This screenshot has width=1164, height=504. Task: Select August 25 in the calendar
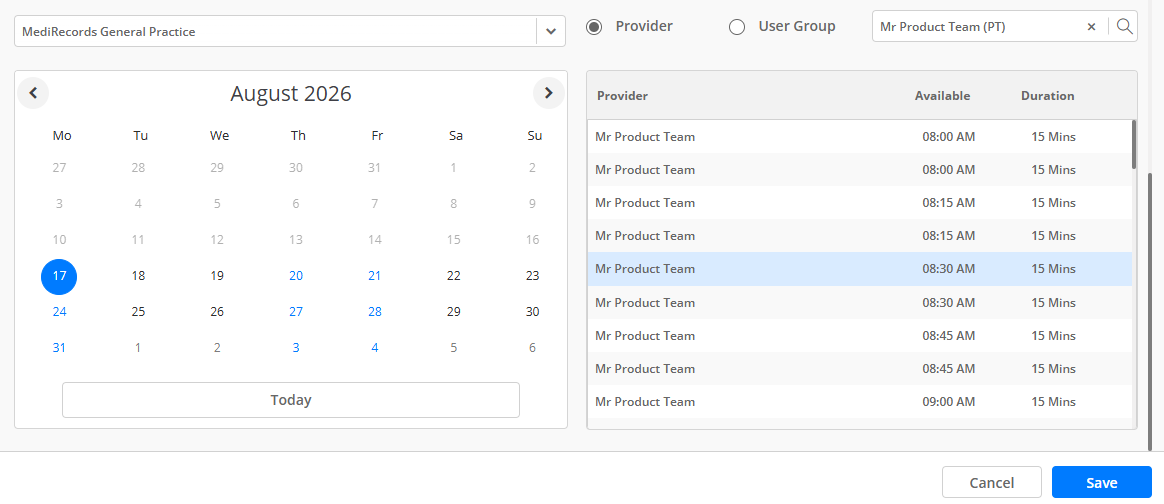pyautogui.click(x=138, y=312)
